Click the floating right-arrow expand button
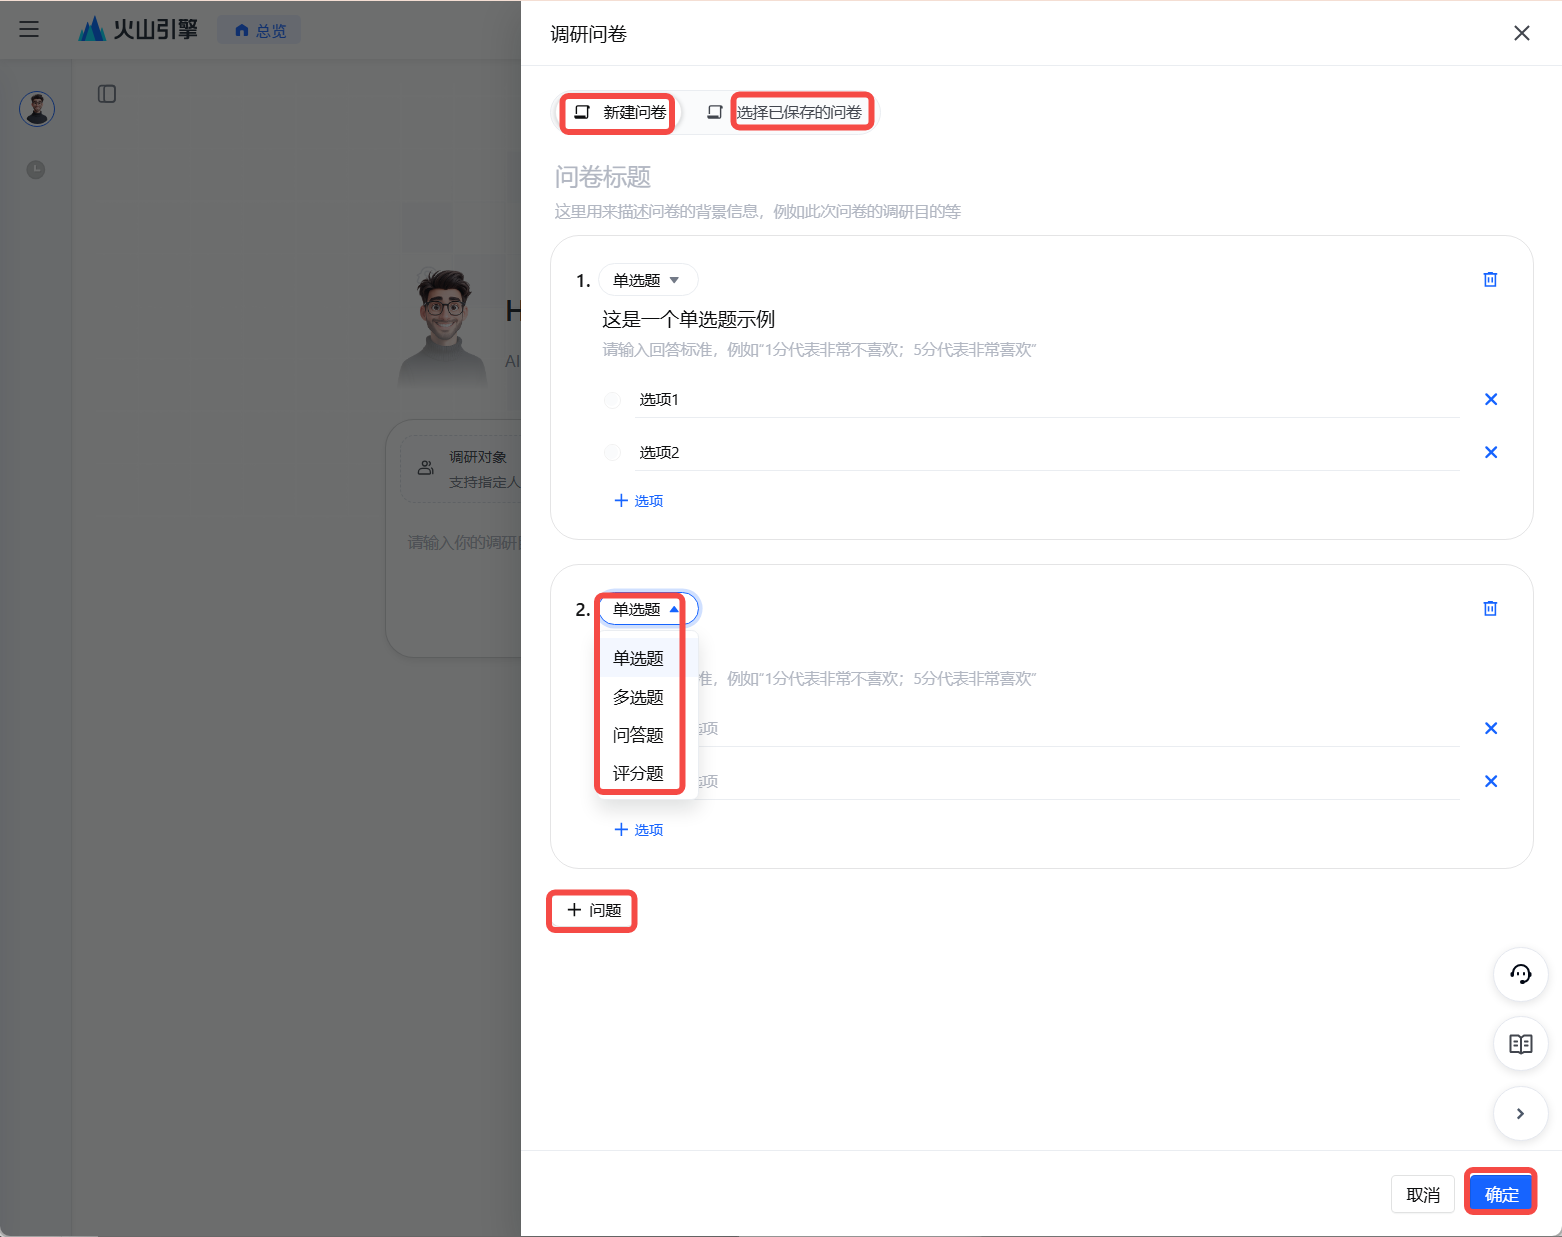The height and width of the screenshot is (1237, 1562). 1520,1114
